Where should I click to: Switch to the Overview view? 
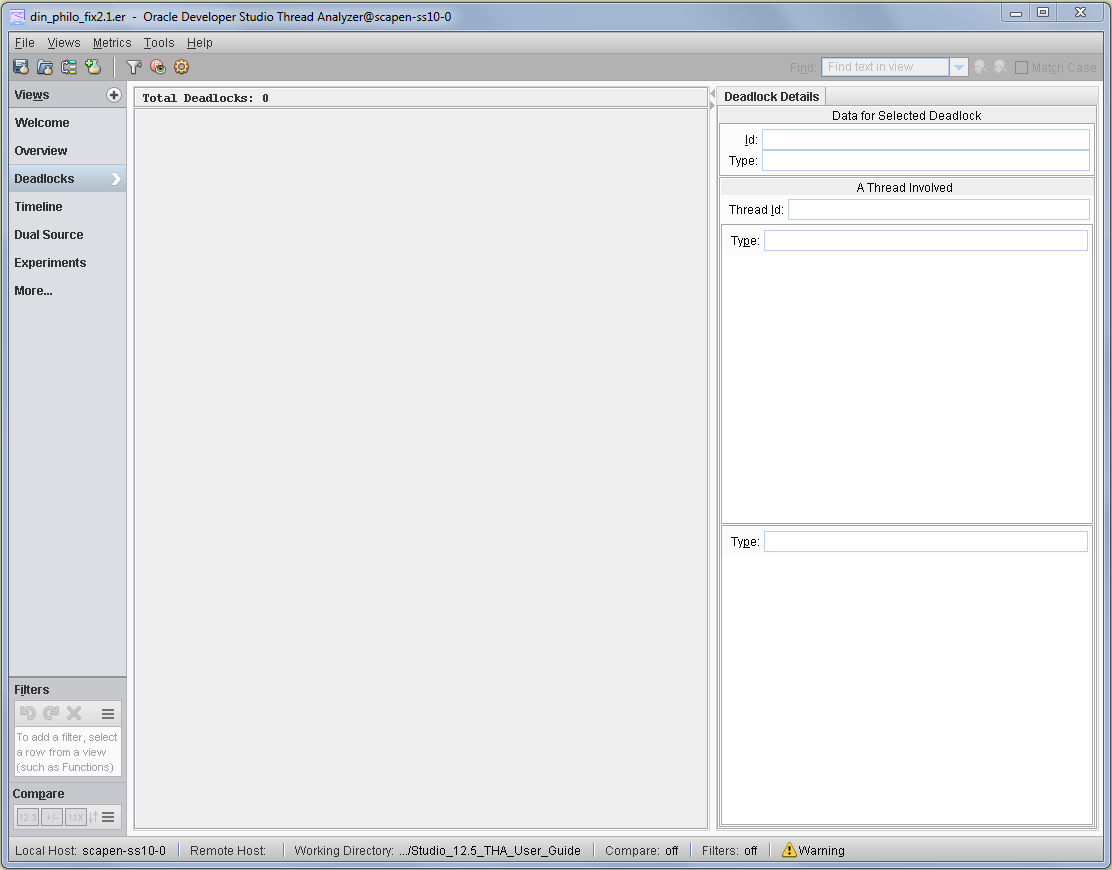67,151
